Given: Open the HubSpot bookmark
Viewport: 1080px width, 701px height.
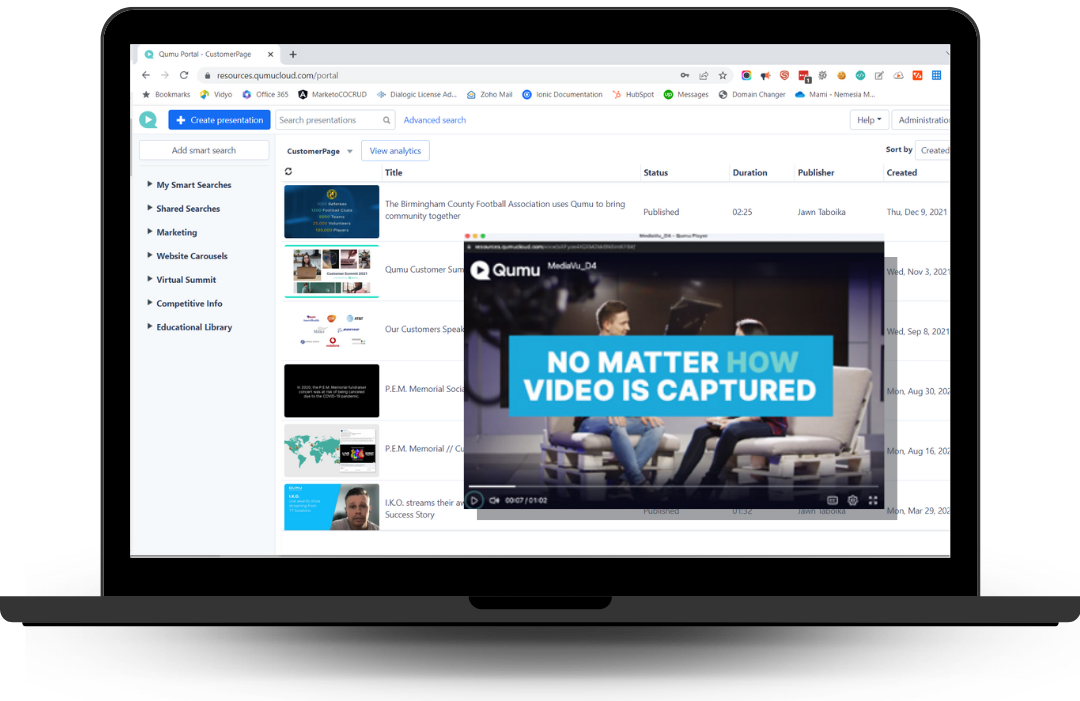Looking at the screenshot, I should (x=633, y=94).
